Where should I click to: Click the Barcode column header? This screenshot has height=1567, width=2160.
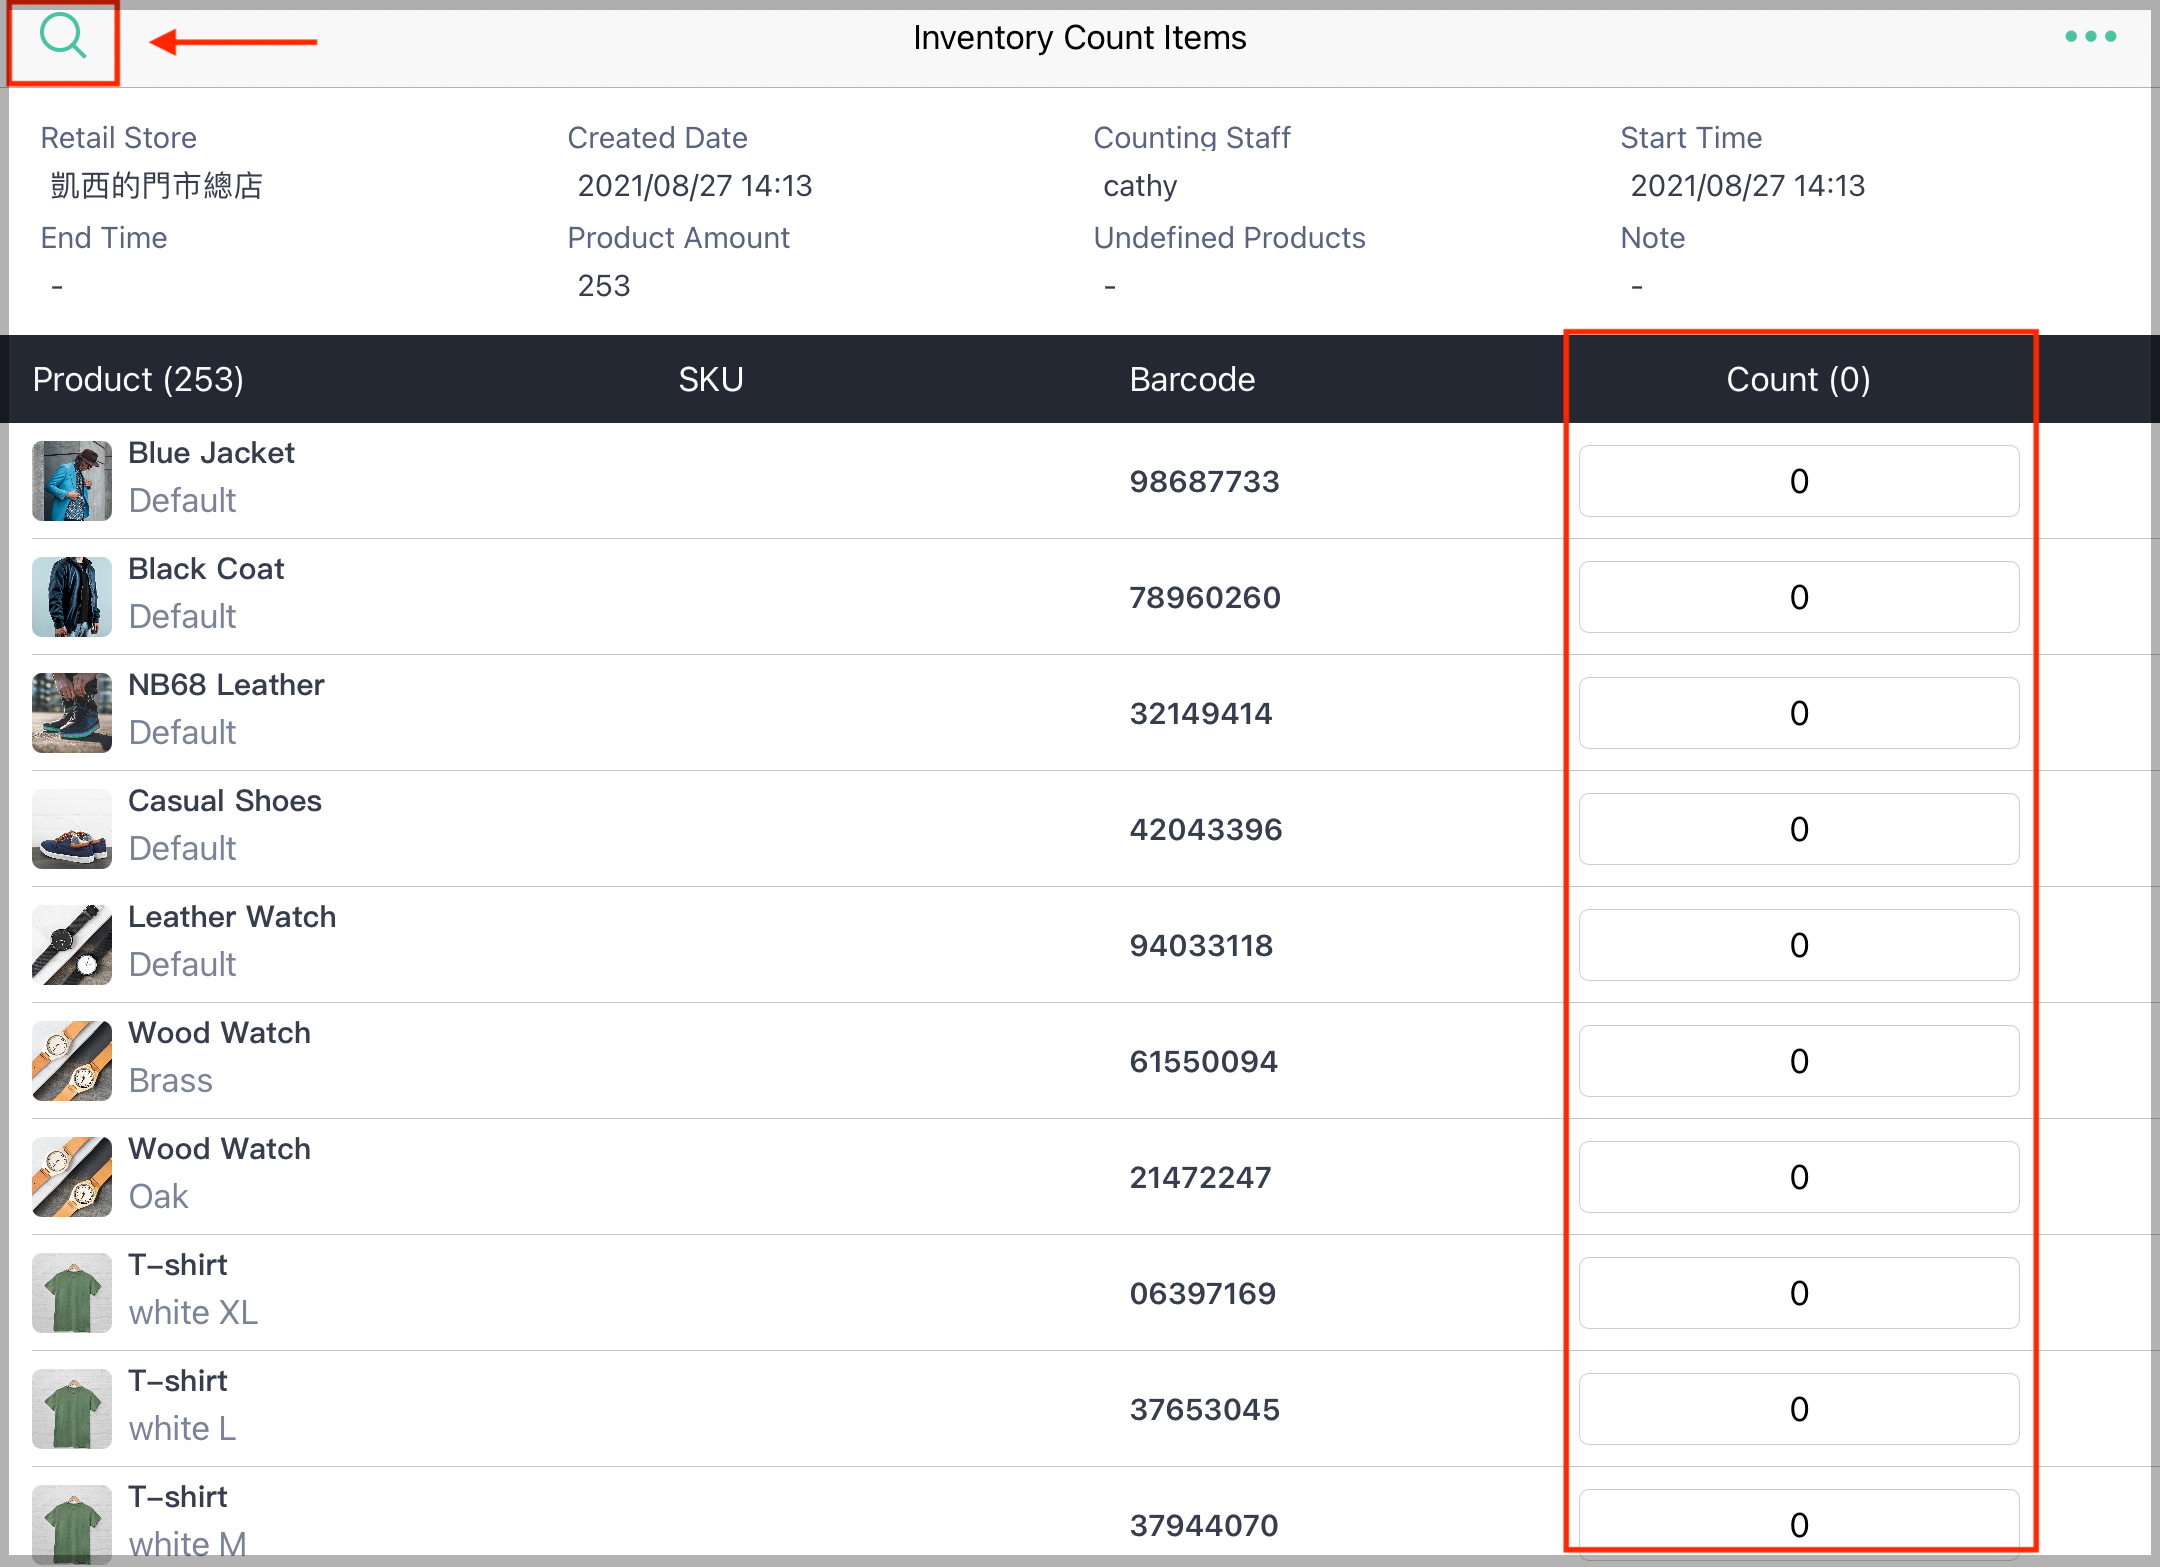[x=1192, y=379]
